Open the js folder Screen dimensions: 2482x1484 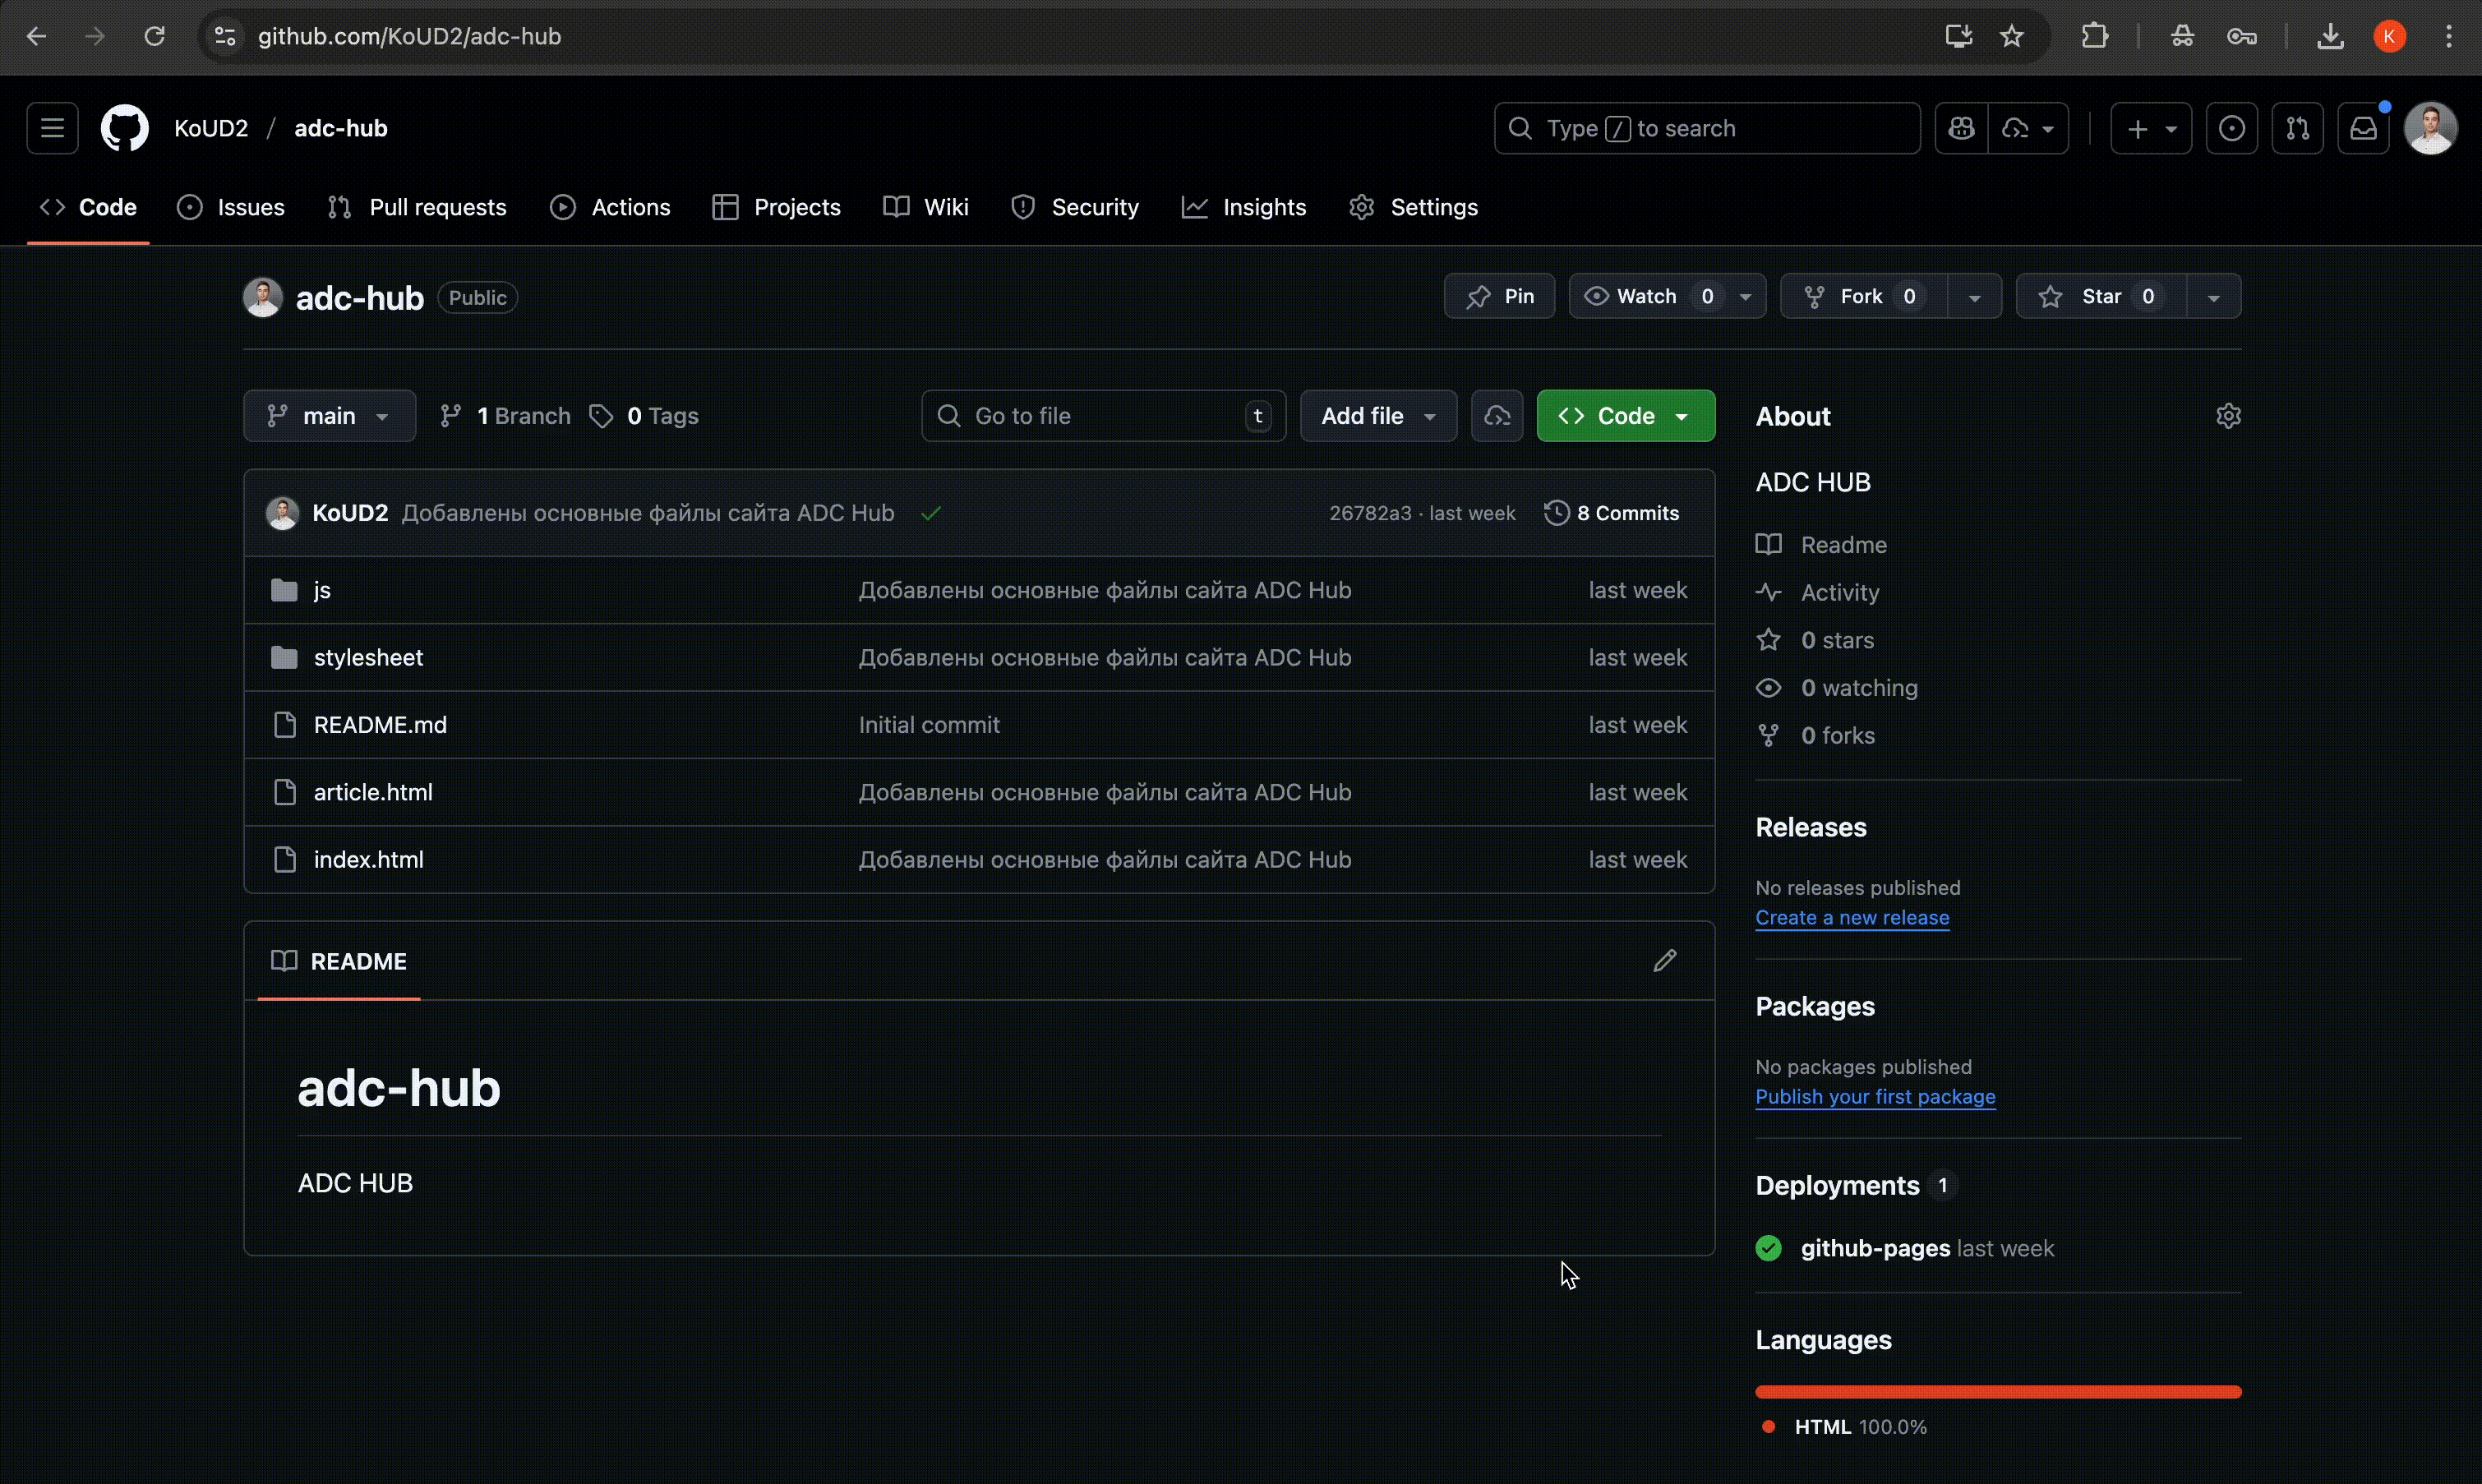click(x=322, y=591)
